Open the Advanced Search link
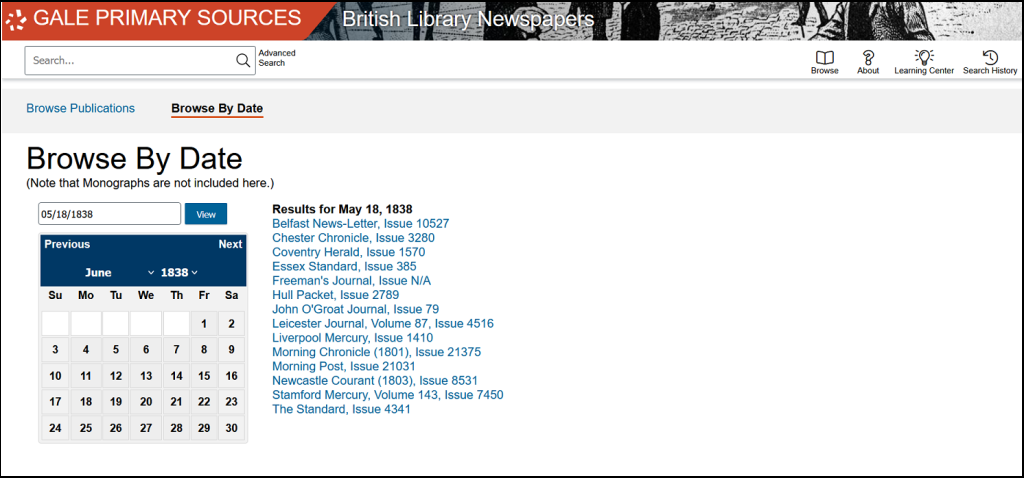The height and width of the screenshot is (478, 1024). [x=277, y=58]
